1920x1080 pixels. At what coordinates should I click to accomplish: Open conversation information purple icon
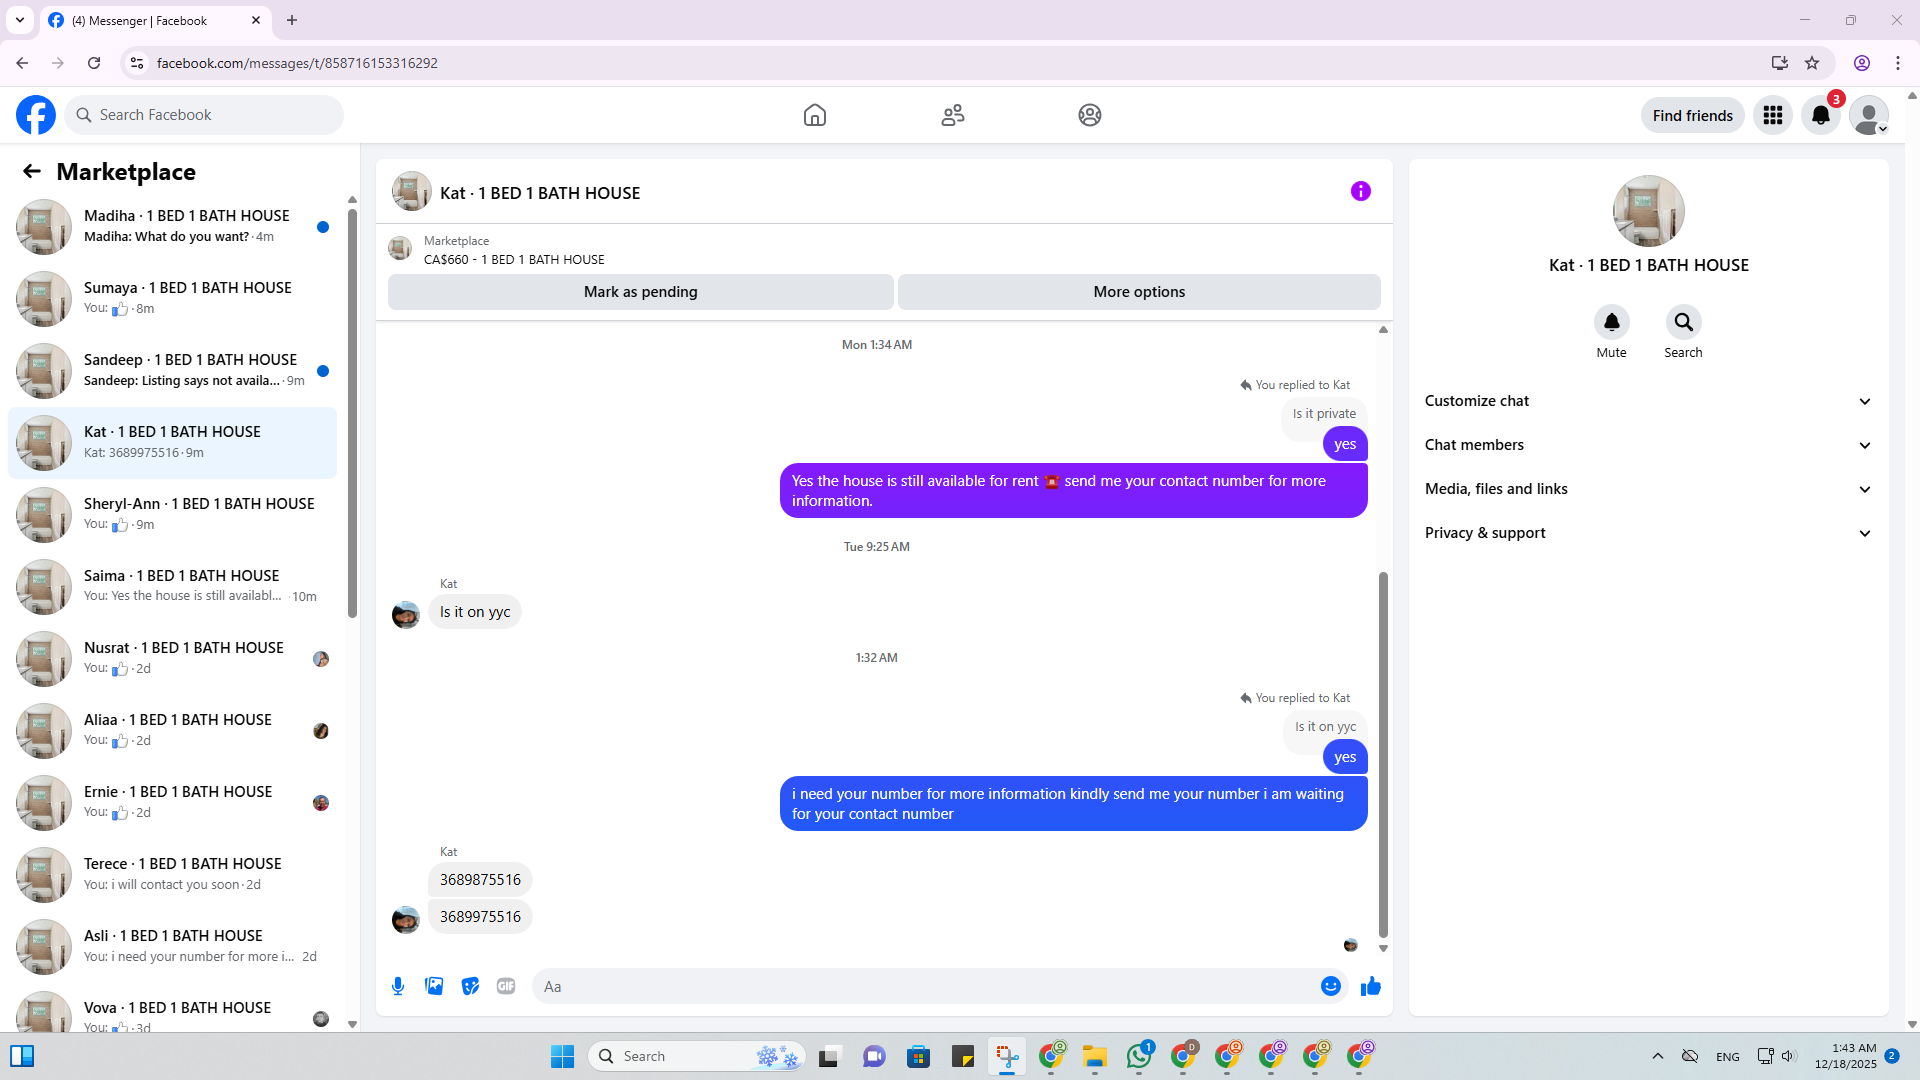click(x=1360, y=191)
